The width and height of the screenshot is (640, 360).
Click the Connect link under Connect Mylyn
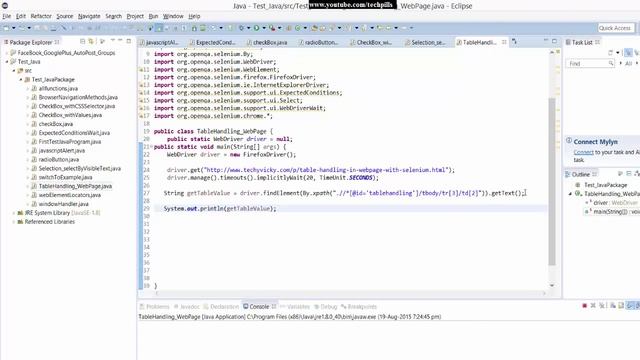pyautogui.click(x=583, y=152)
